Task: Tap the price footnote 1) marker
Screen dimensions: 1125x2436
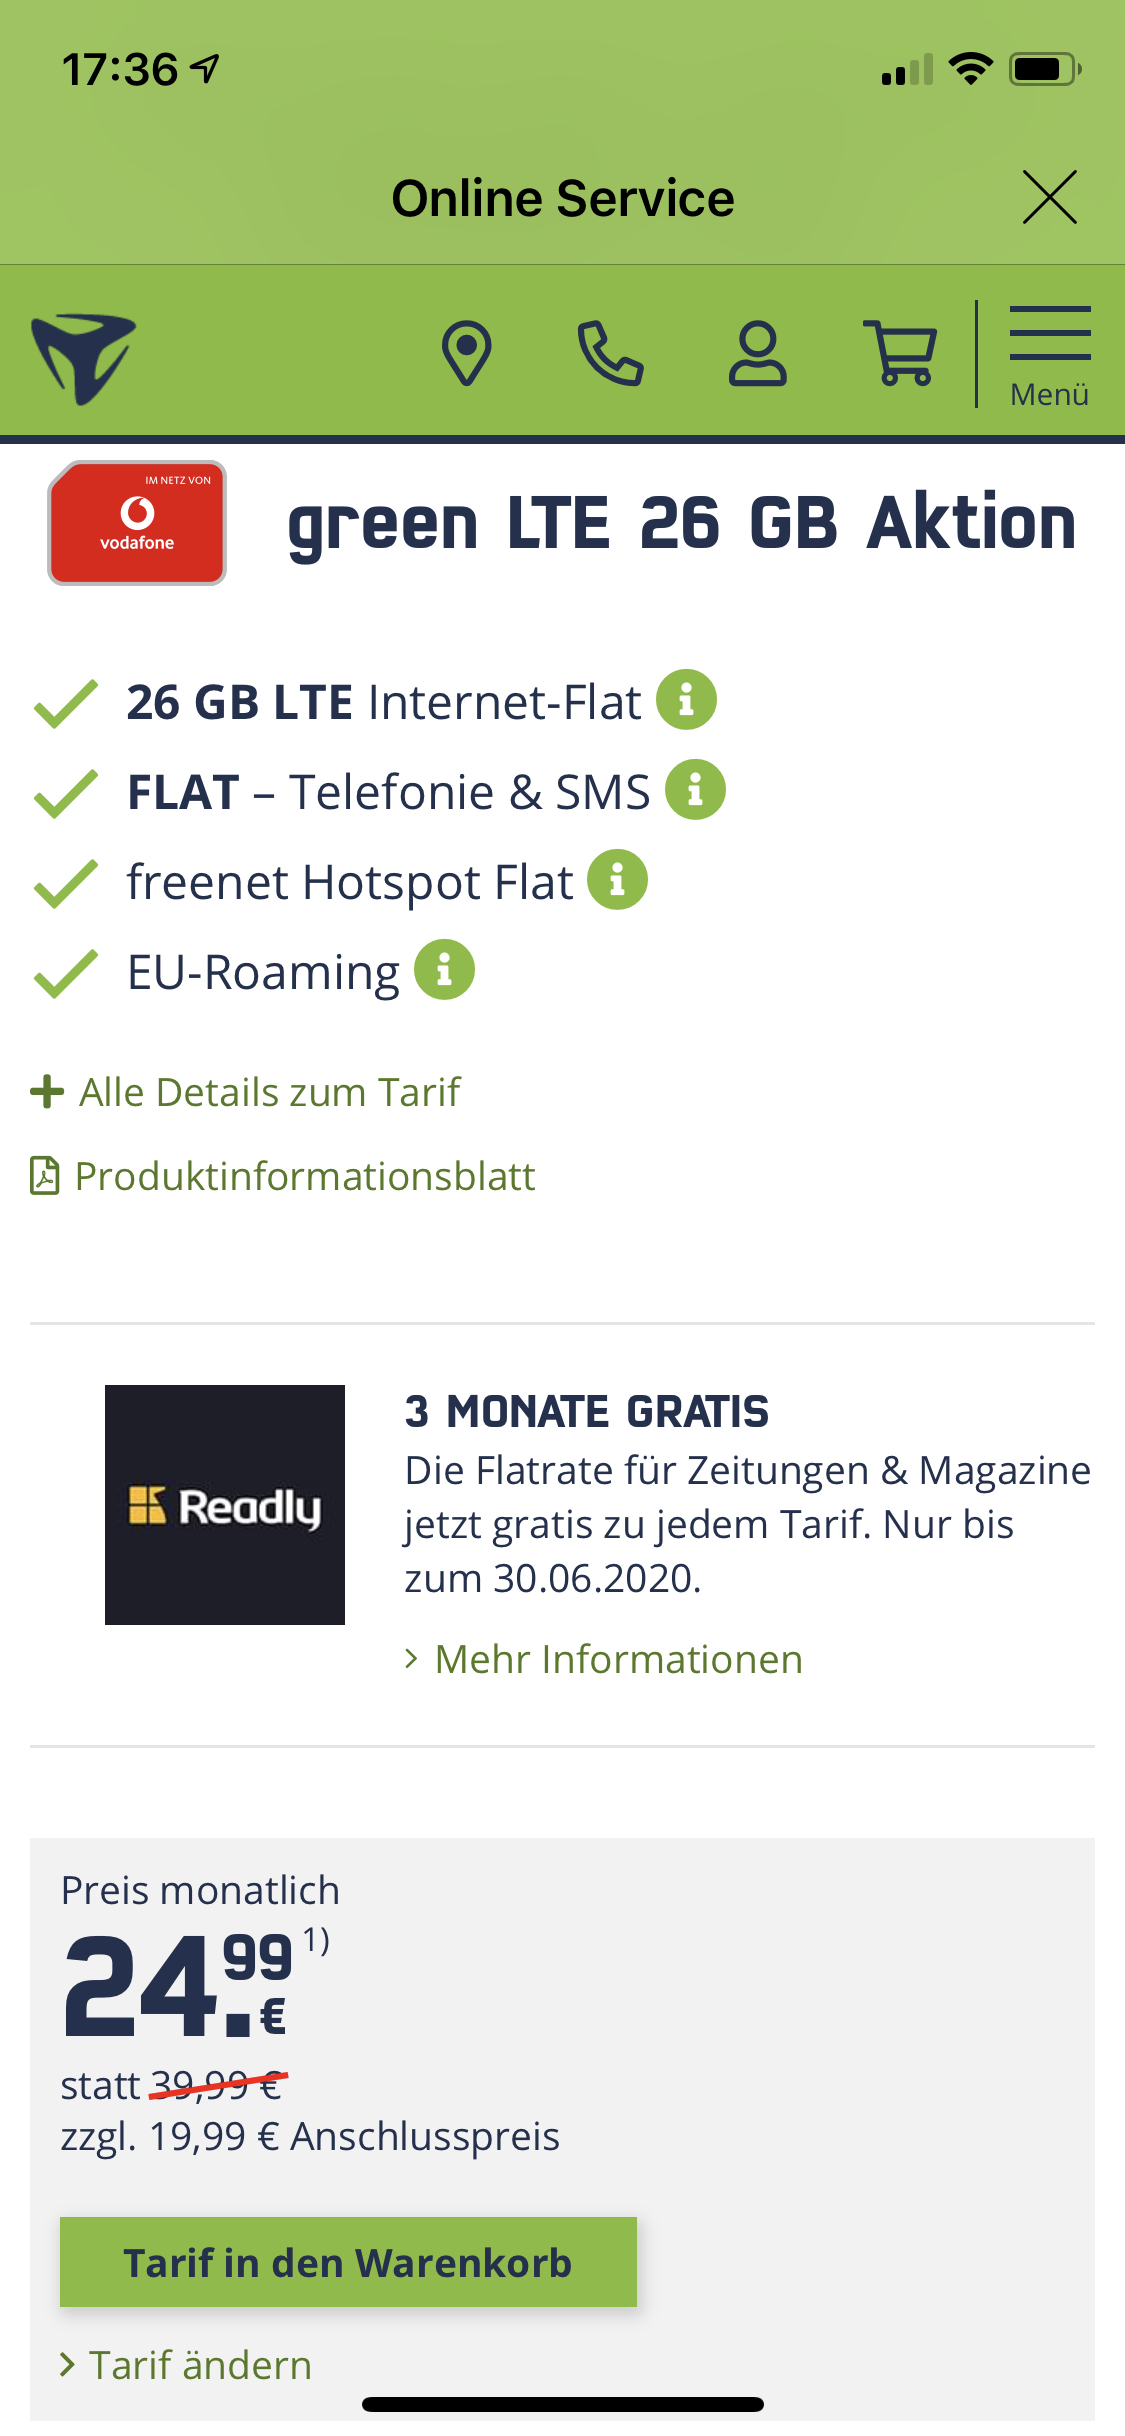Action: pyautogui.click(x=316, y=1940)
